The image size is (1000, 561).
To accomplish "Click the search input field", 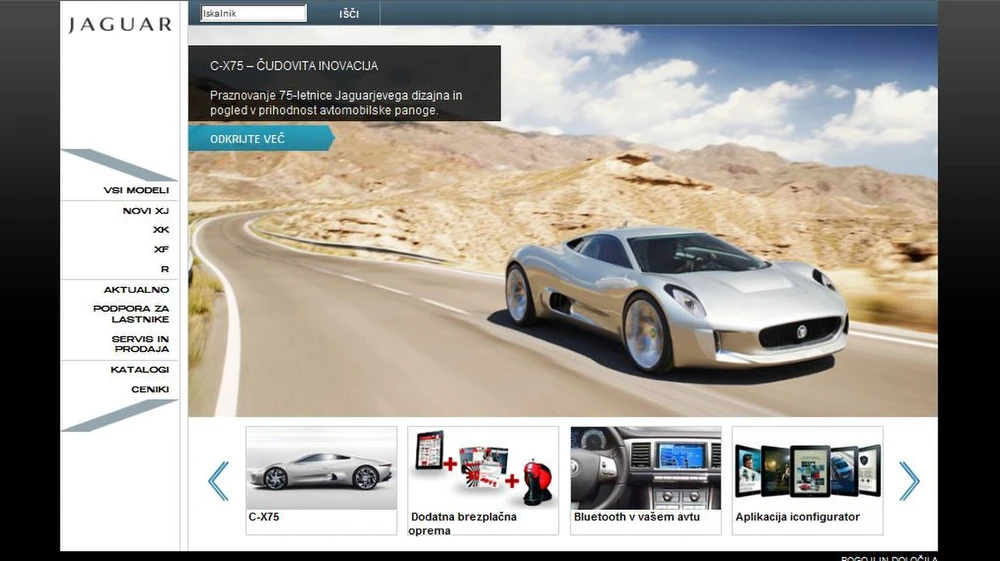I will [x=254, y=14].
